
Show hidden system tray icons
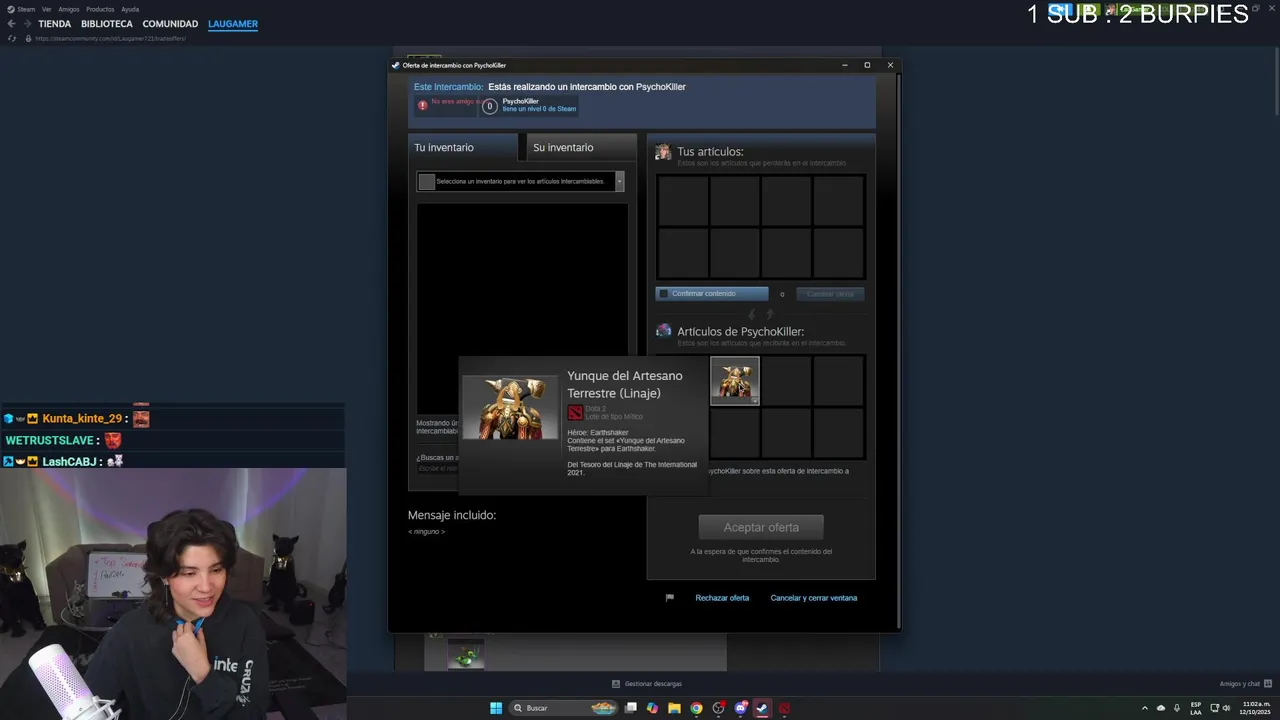click(1145, 708)
